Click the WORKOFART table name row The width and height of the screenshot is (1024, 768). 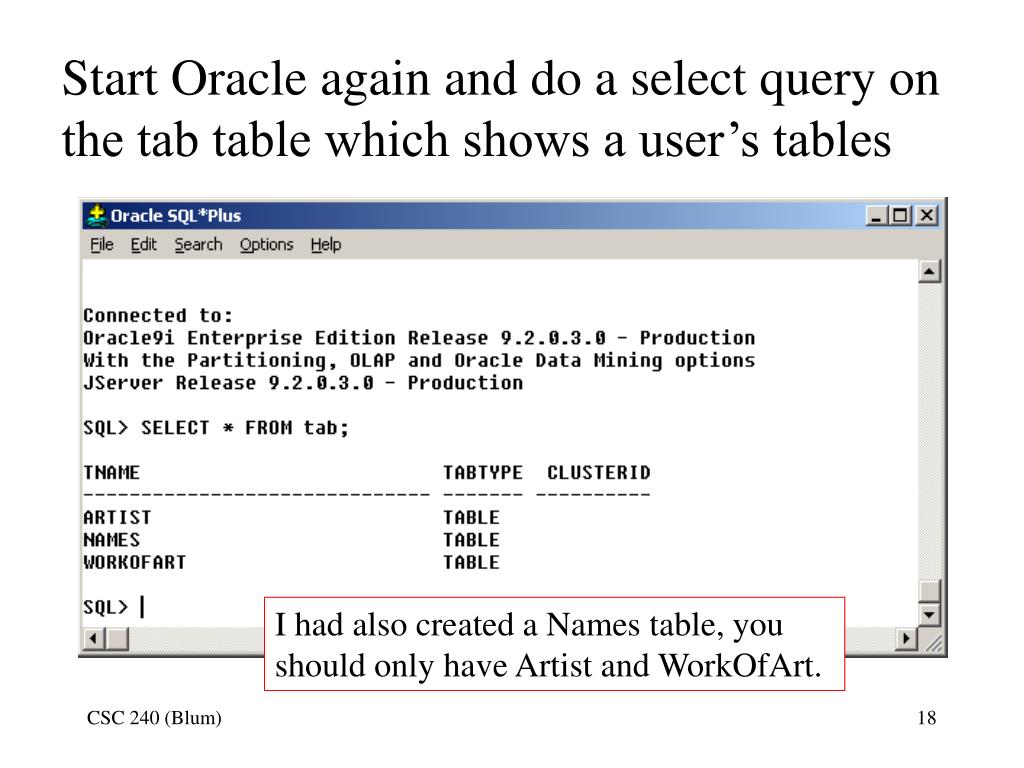[135, 562]
